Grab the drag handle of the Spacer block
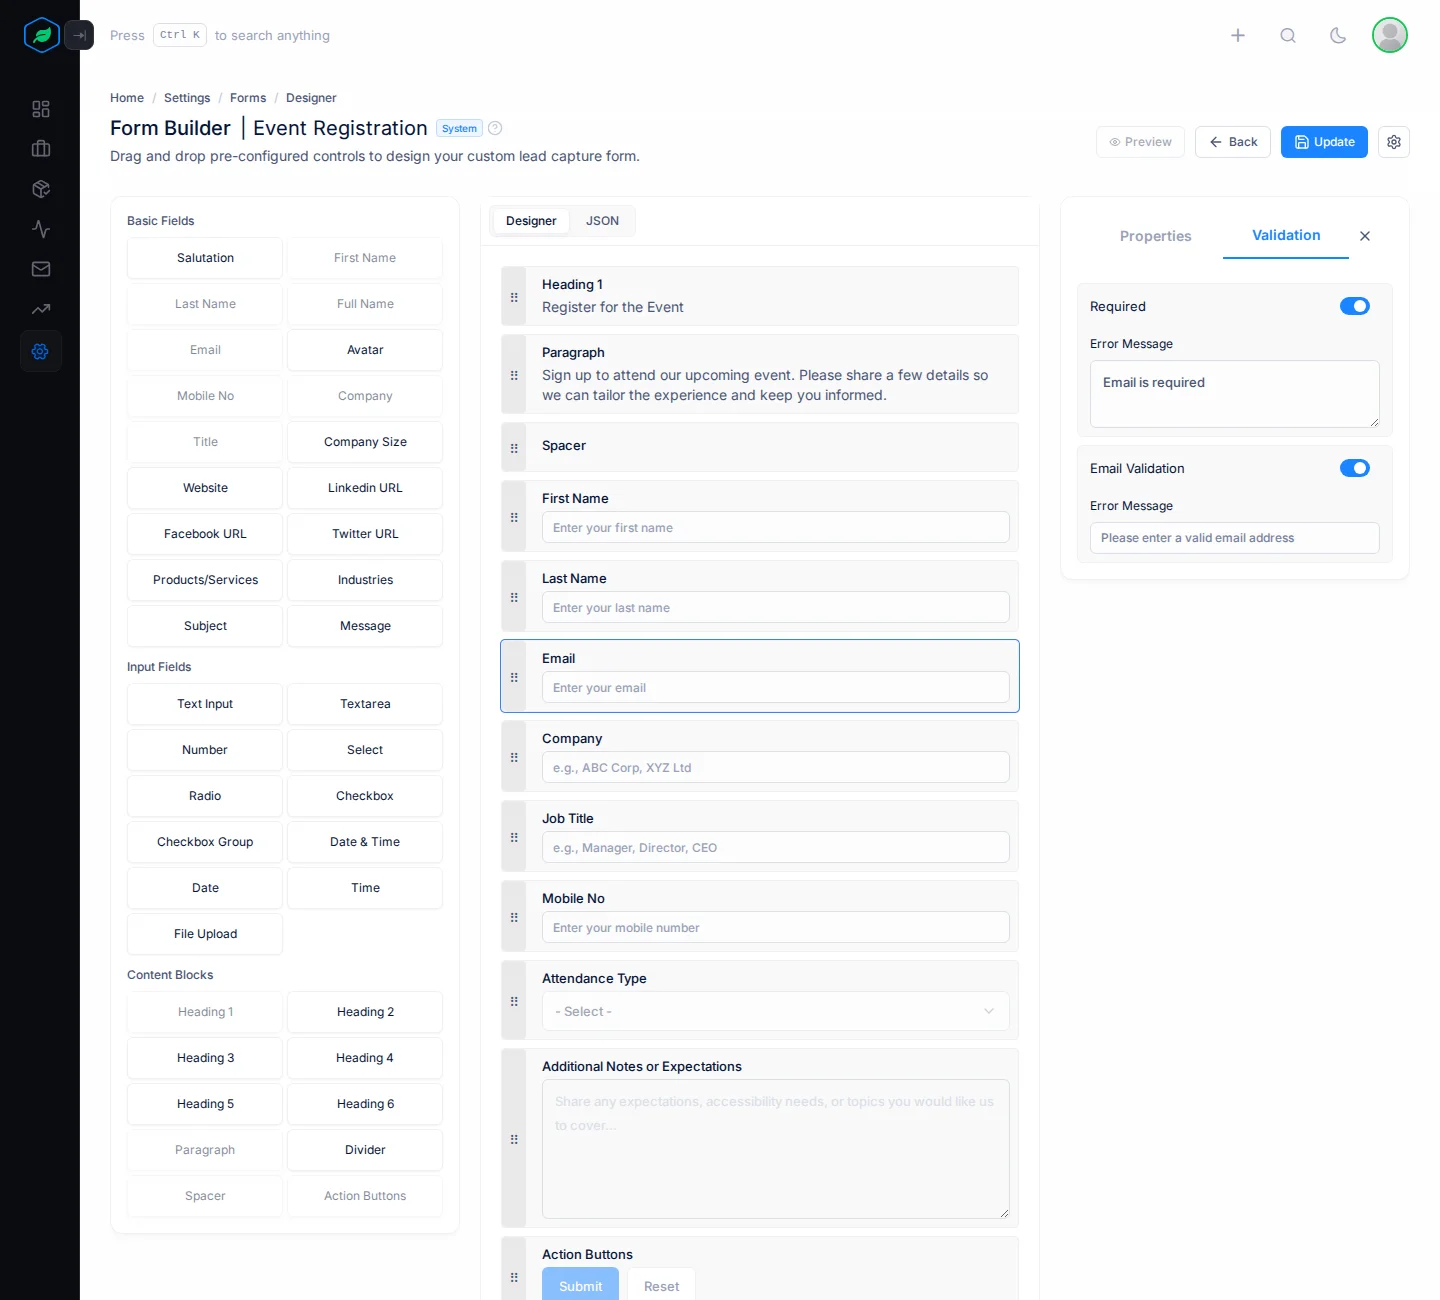 point(514,448)
